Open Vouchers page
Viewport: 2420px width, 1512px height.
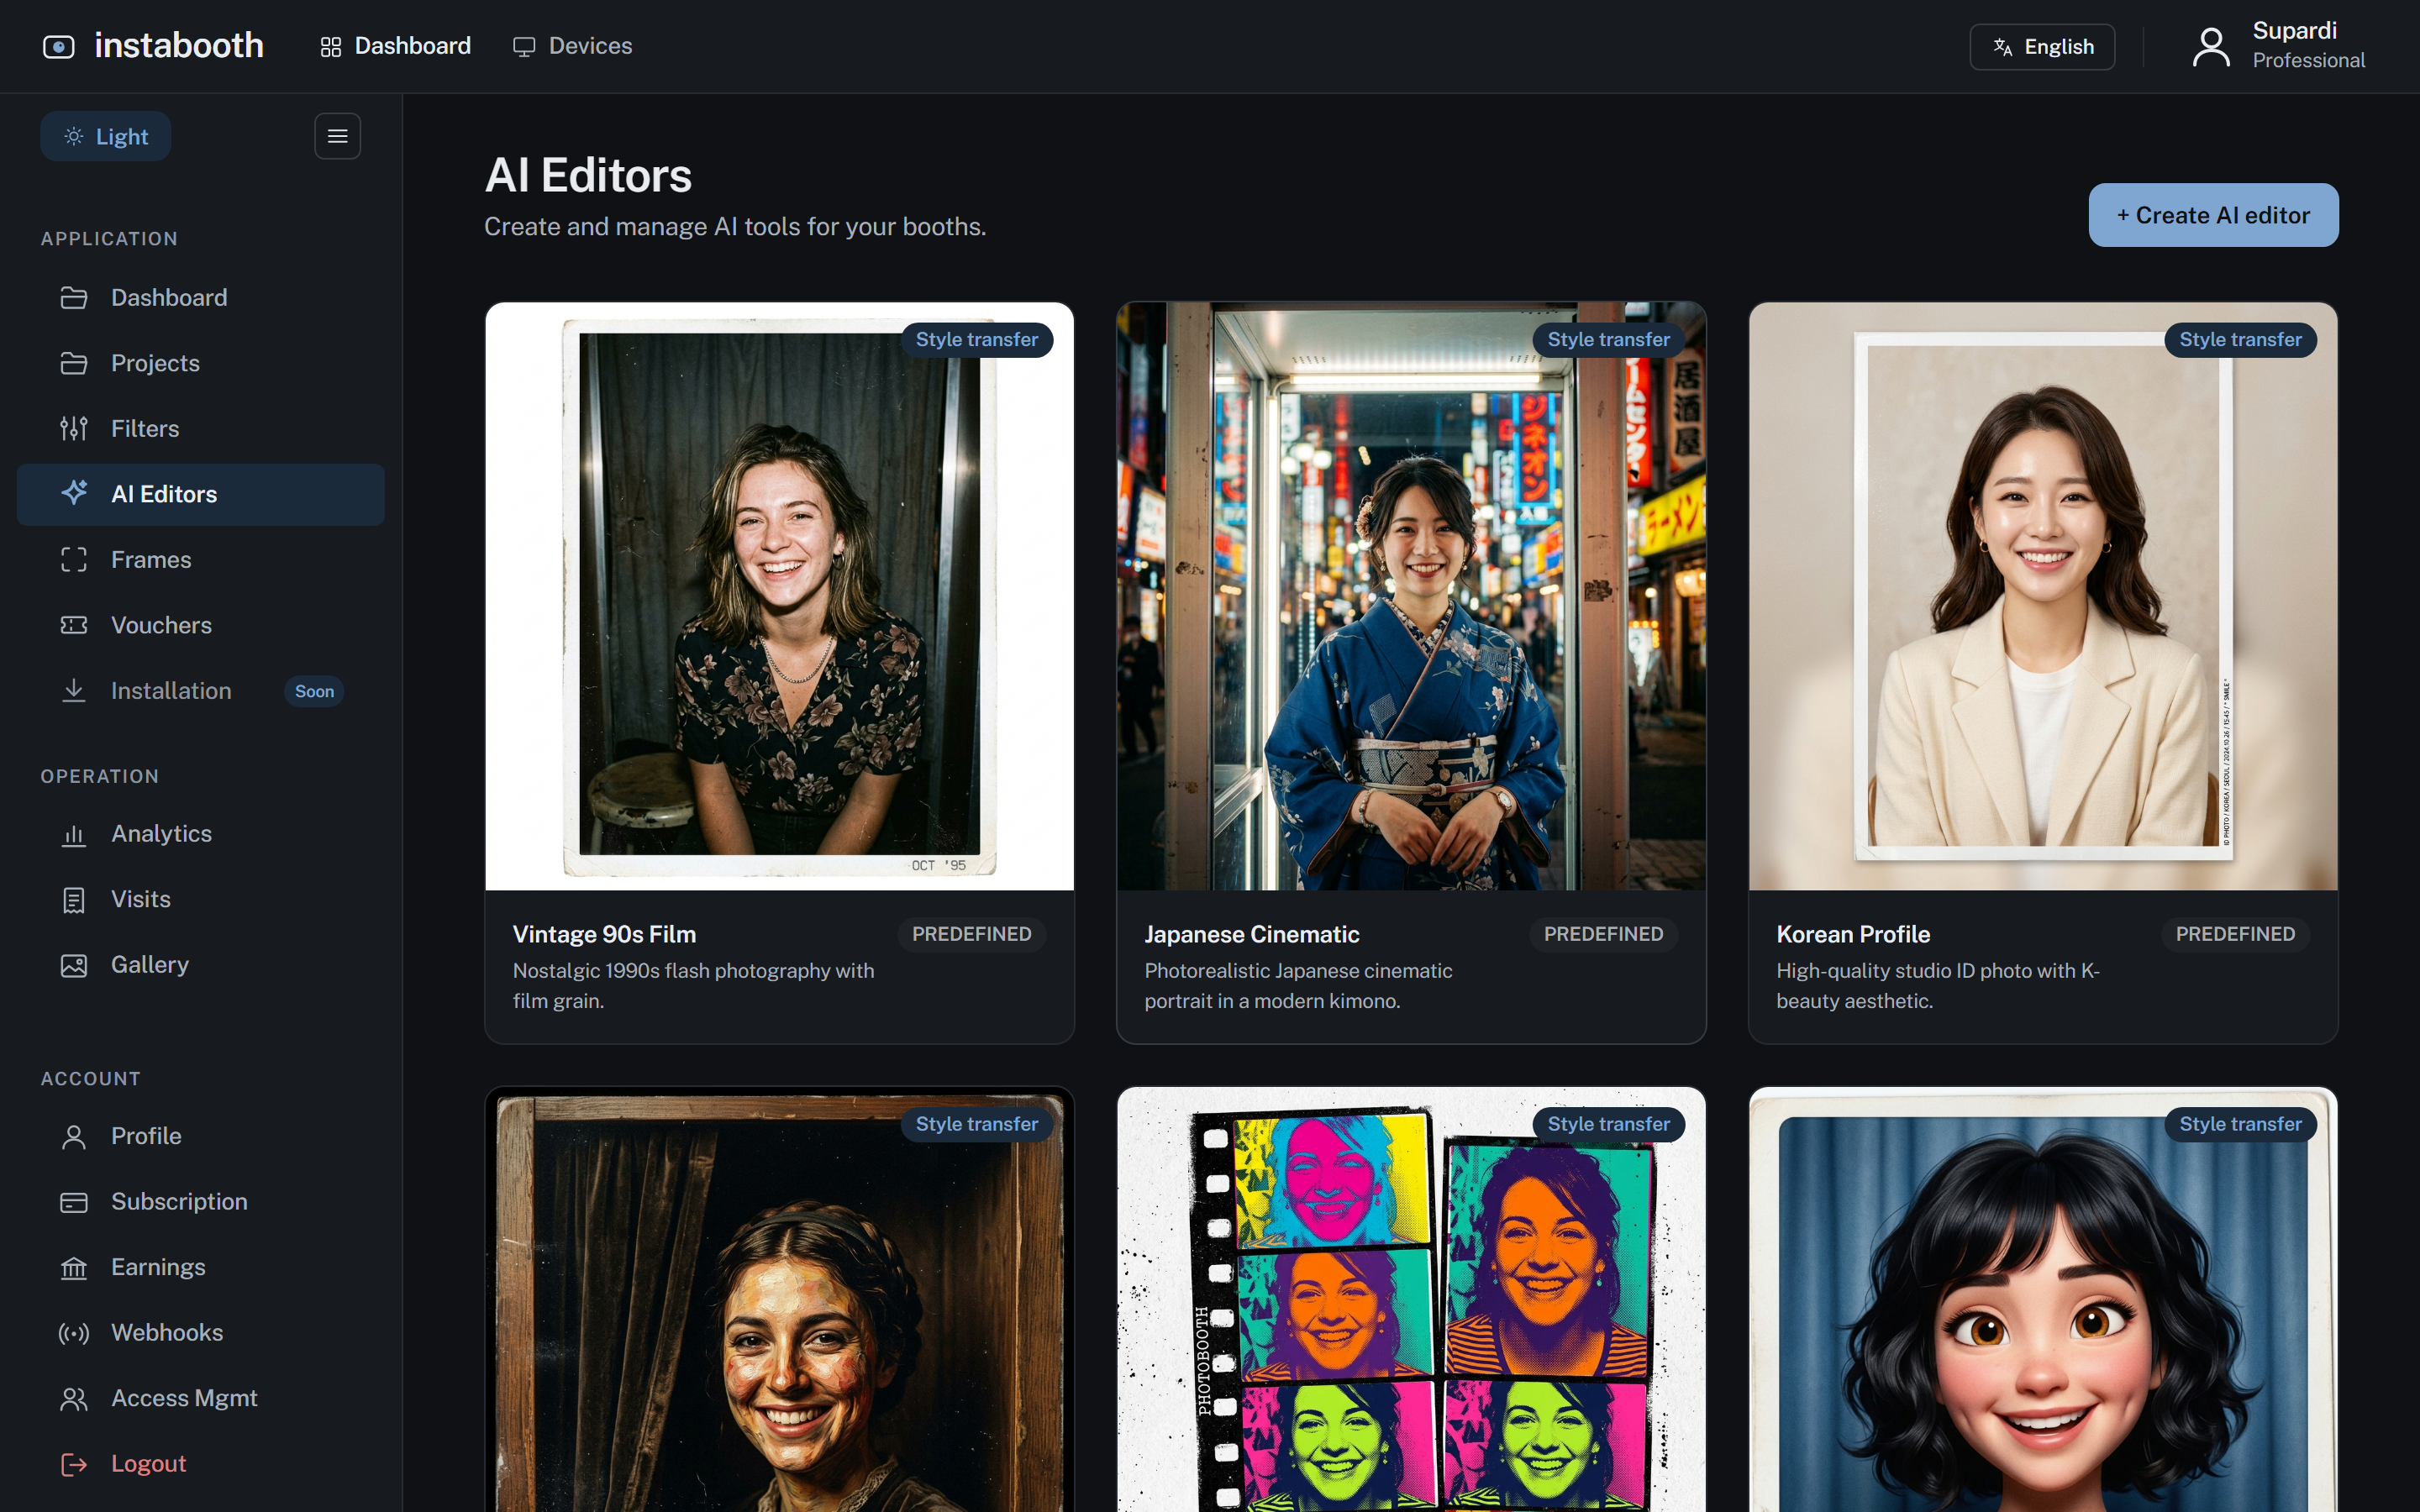click(x=200, y=625)
